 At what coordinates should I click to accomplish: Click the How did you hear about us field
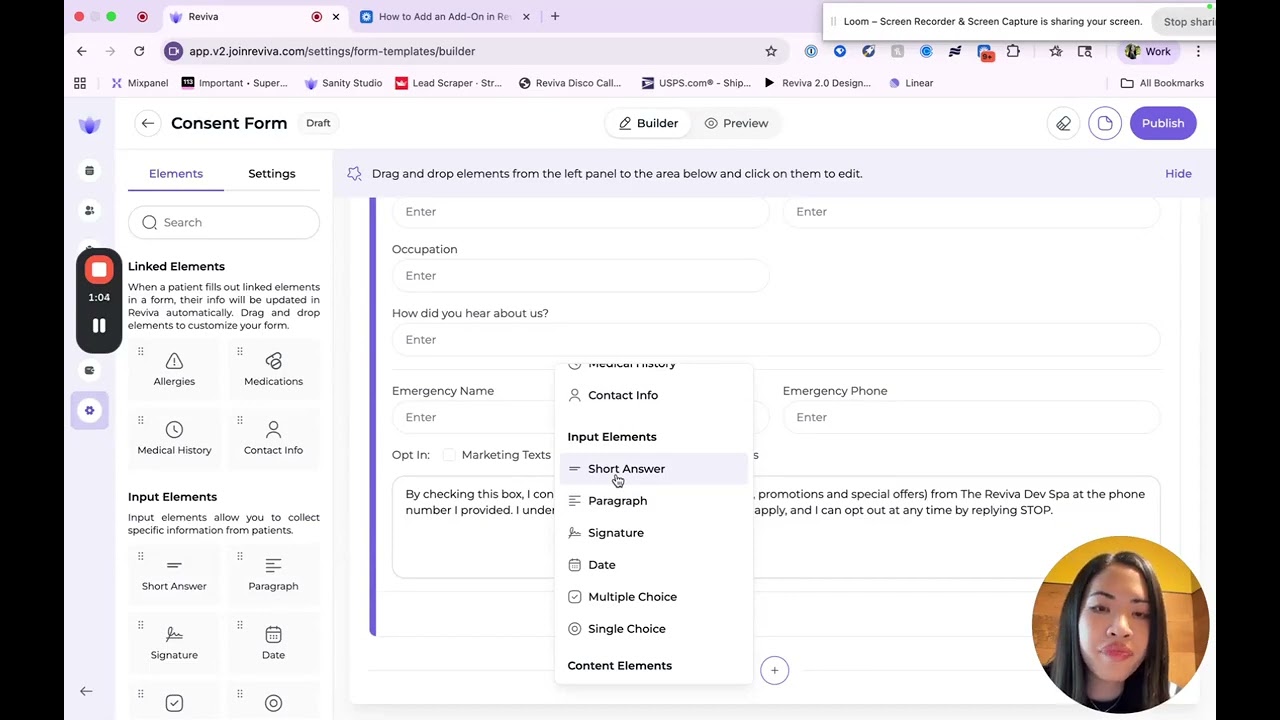point(776,340)
